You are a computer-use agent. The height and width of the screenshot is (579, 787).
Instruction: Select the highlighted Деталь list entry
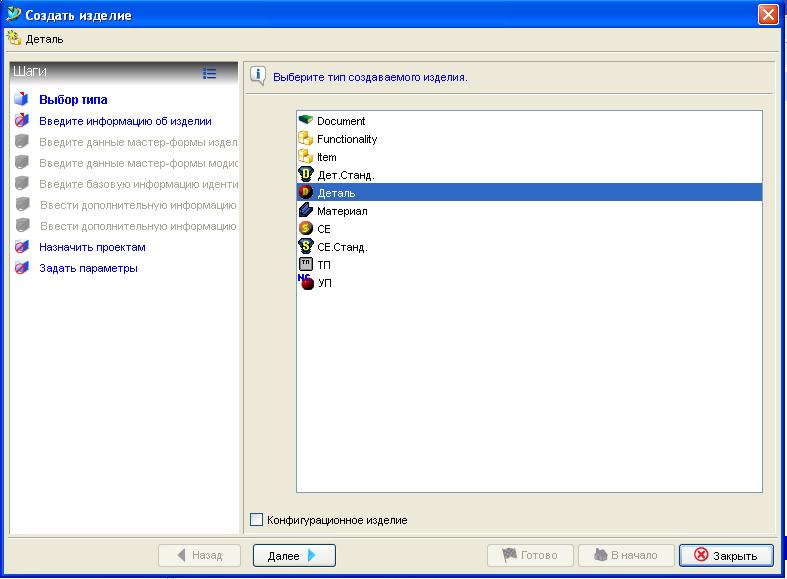pos(529,192)
